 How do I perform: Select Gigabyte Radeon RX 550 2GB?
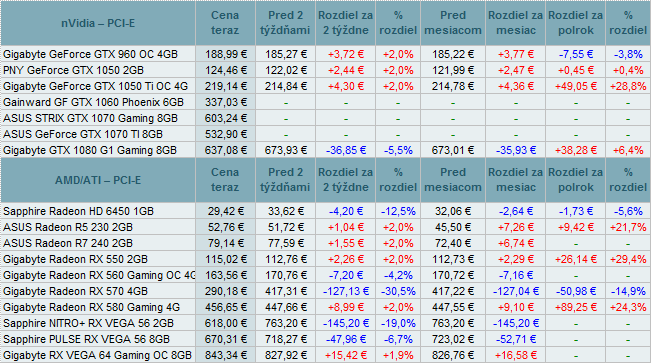(75, 259)
